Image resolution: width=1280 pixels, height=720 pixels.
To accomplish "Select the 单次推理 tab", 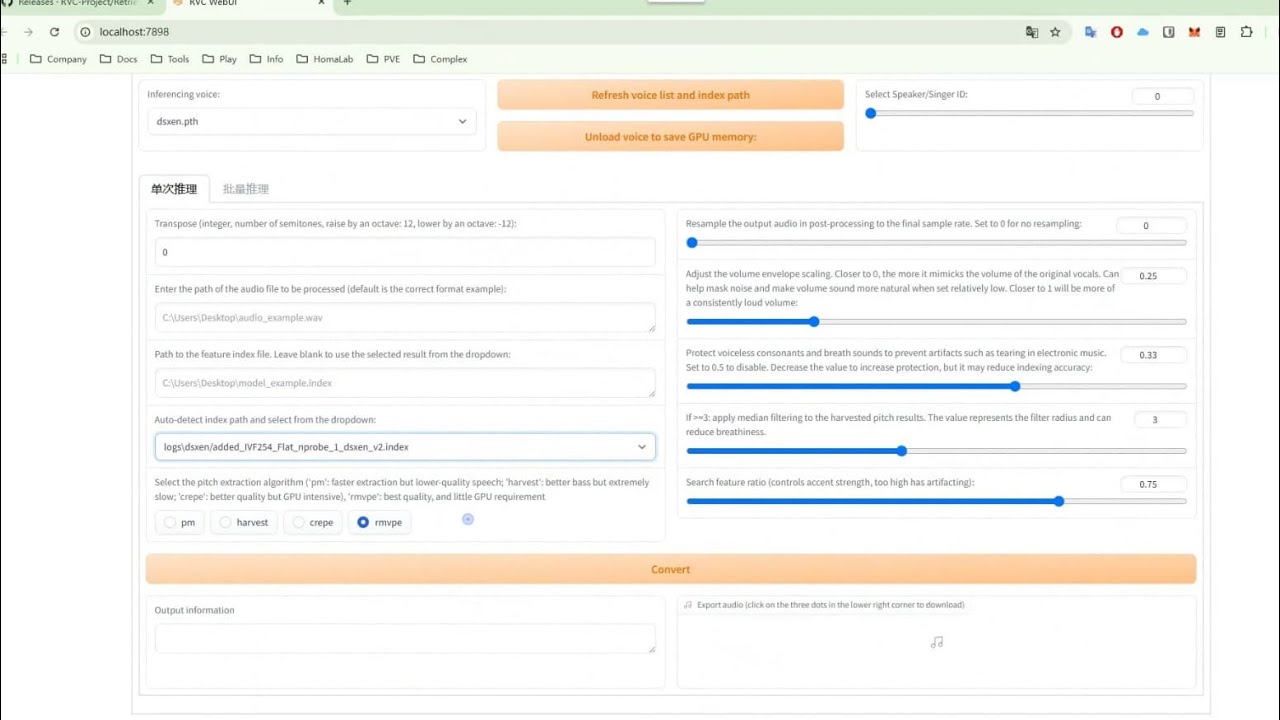I will [174, 189].
